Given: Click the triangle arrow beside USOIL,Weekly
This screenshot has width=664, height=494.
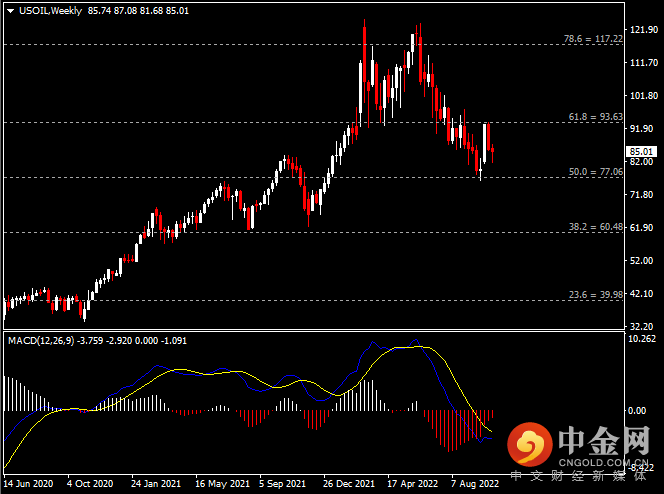Looking at the screenshot, I should [10, 10].
